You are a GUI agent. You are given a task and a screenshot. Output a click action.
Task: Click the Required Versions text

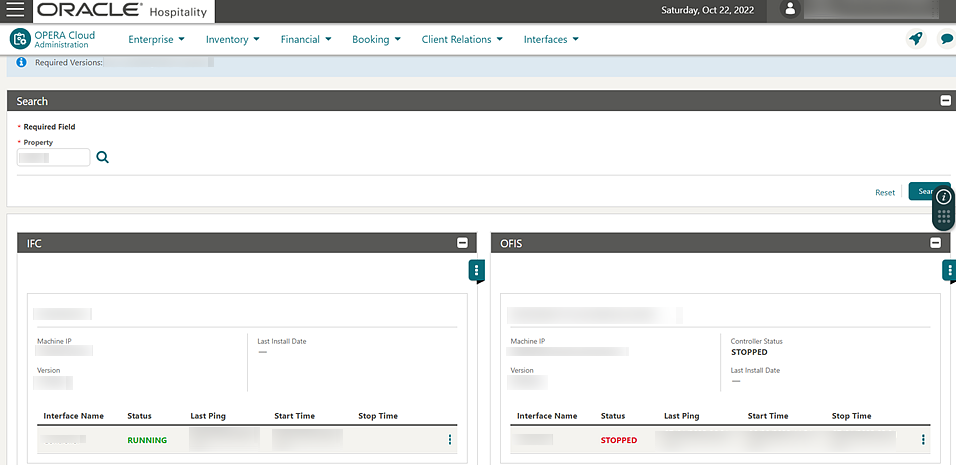[x=68, y=62]
